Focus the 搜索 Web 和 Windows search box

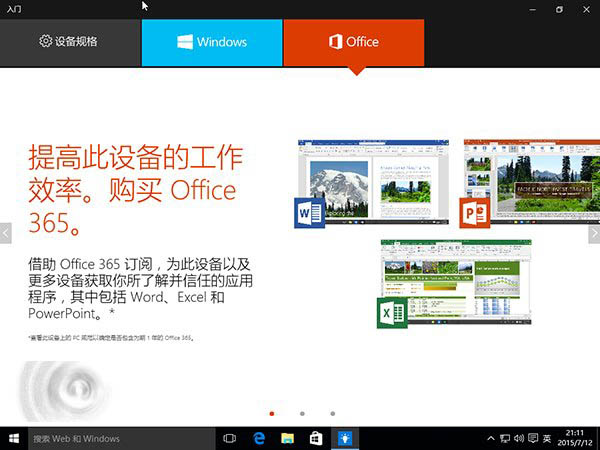pos(122,439)
